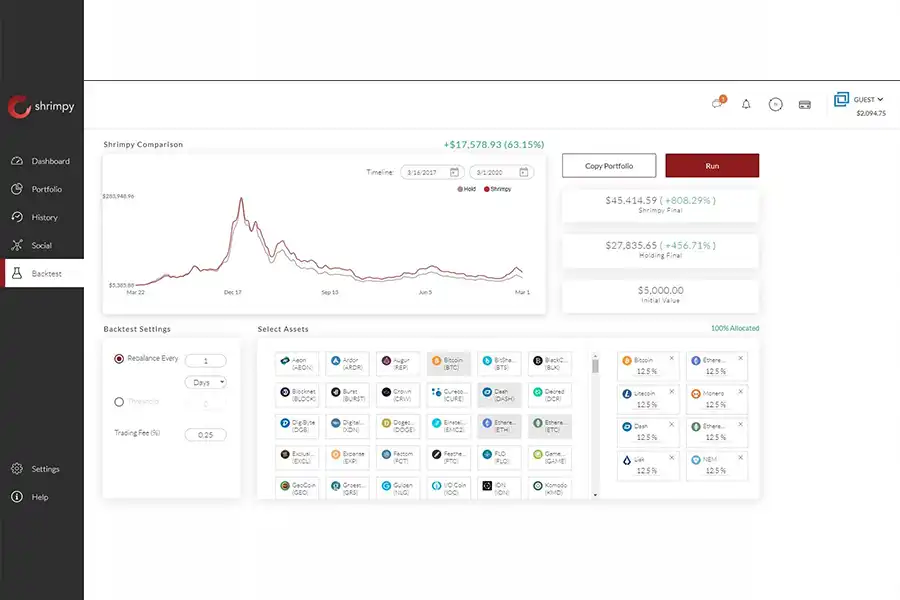Select the Augur (REP) asset
Image resolution: width=900 pixels, height=600 pixels.
pos(398,363)
